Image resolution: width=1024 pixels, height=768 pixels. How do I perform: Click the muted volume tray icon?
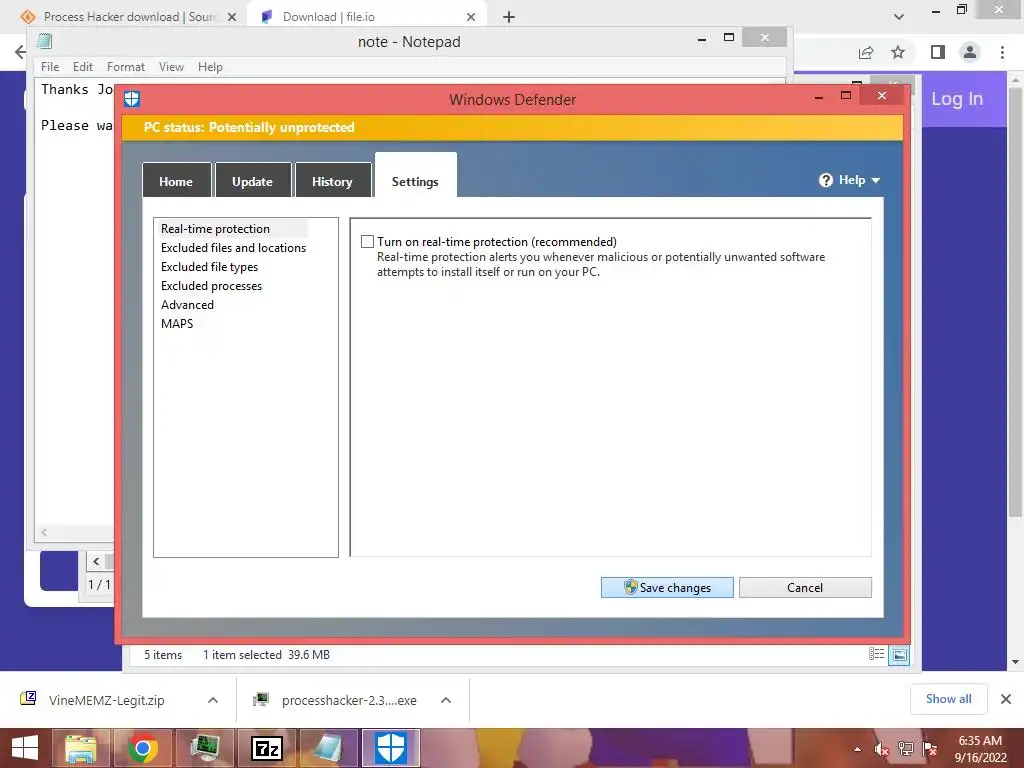[x=881, y=749]
